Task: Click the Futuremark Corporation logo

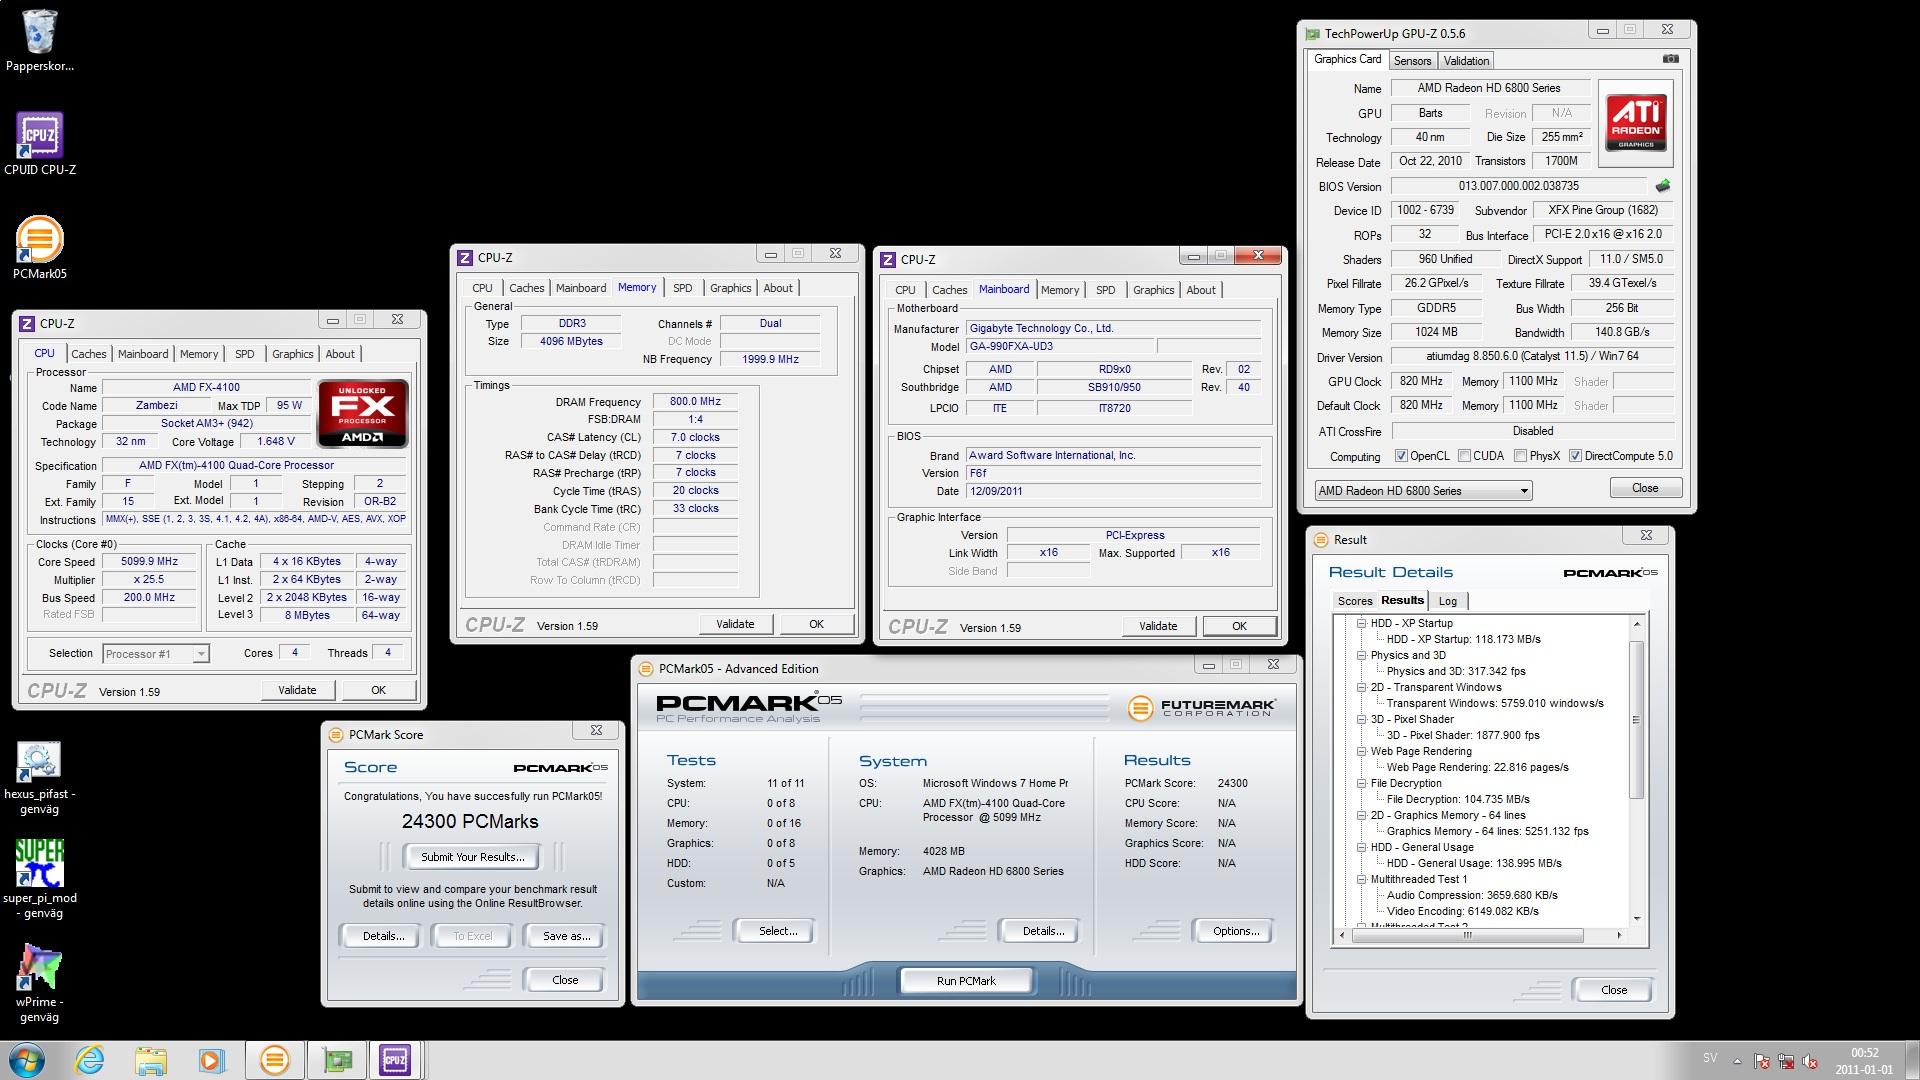Action: point(1202,707)
